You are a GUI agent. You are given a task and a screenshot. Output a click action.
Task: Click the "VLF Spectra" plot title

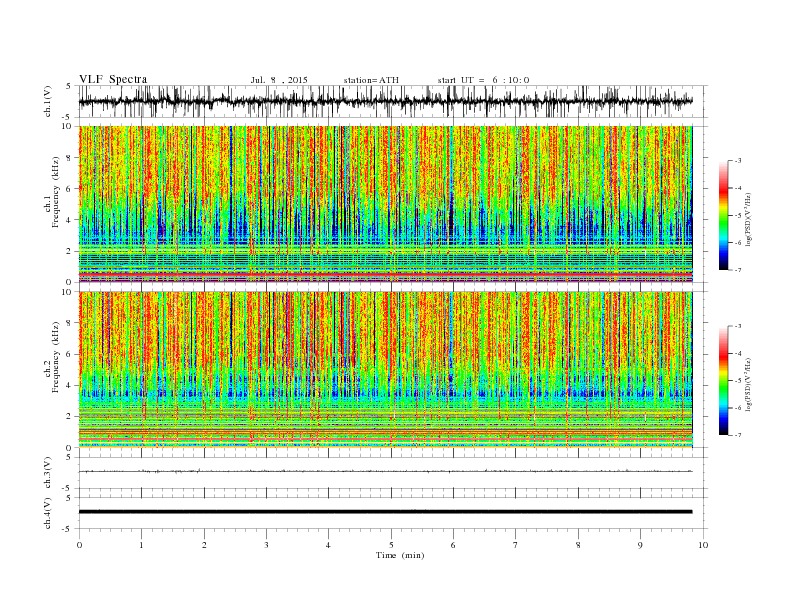[x=113, y=79]
